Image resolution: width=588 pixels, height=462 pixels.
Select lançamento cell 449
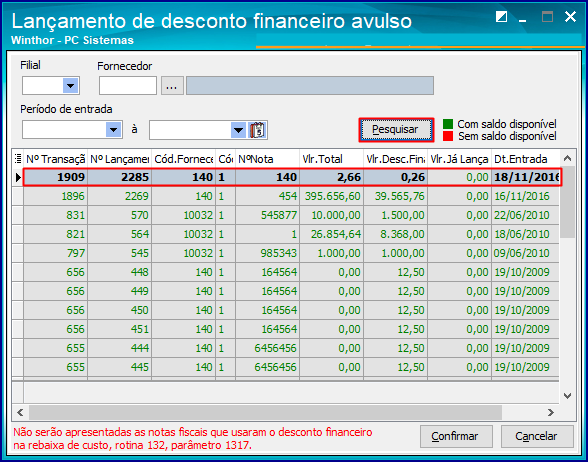(x=120, y=291)
